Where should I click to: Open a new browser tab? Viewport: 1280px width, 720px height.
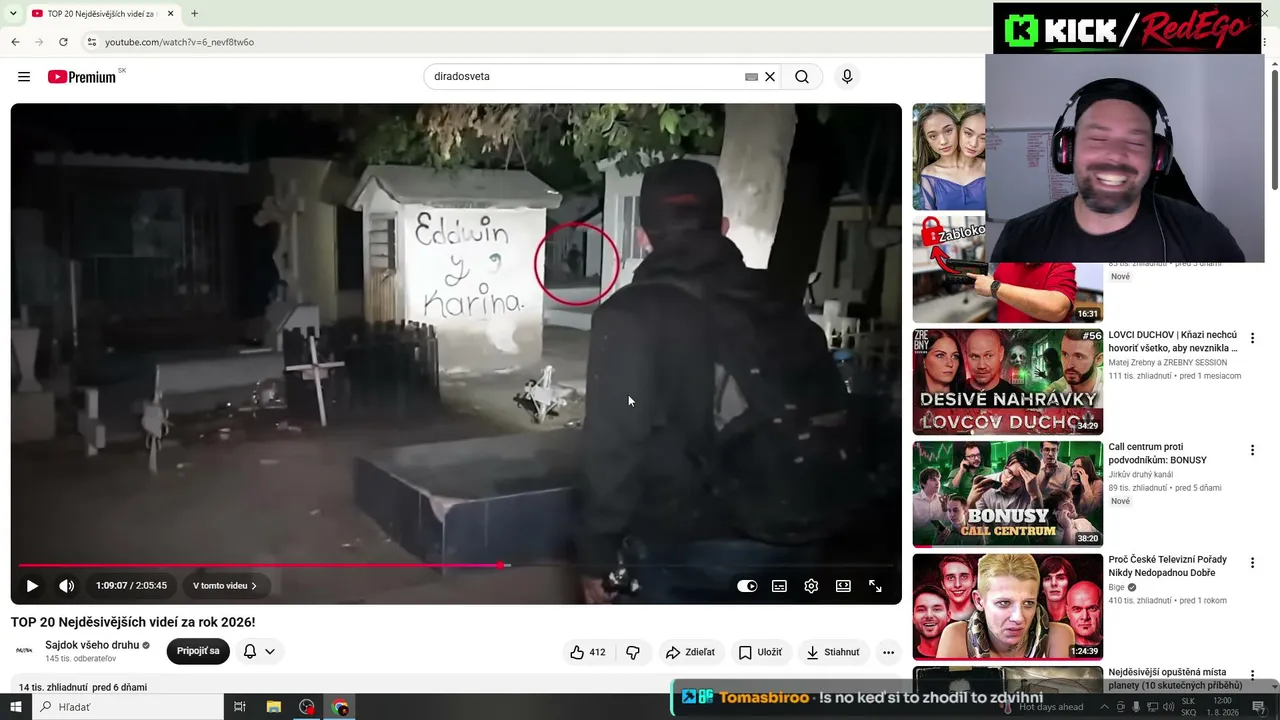(x=194, y=14)
